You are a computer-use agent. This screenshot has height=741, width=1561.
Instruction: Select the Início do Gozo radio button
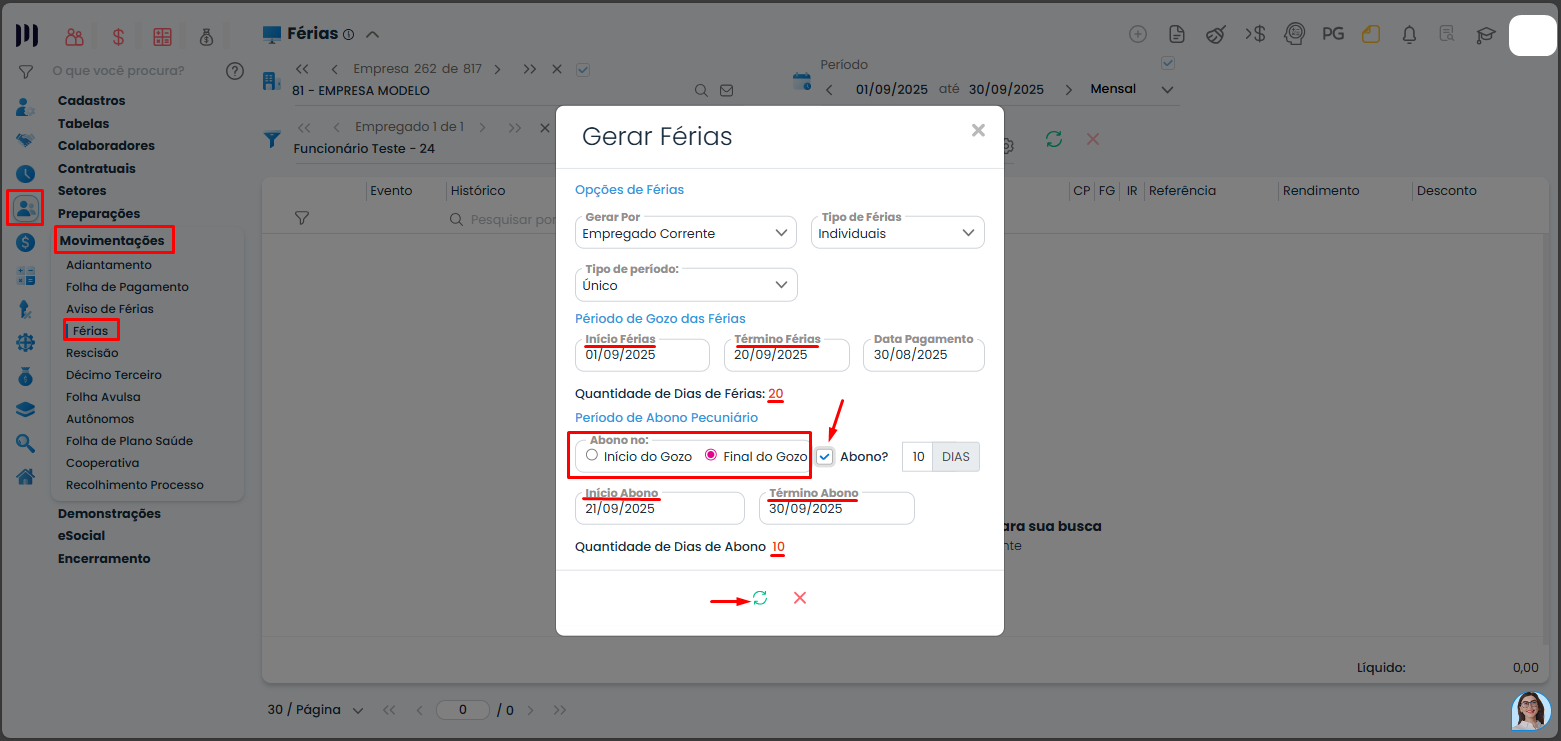(592, 455)
